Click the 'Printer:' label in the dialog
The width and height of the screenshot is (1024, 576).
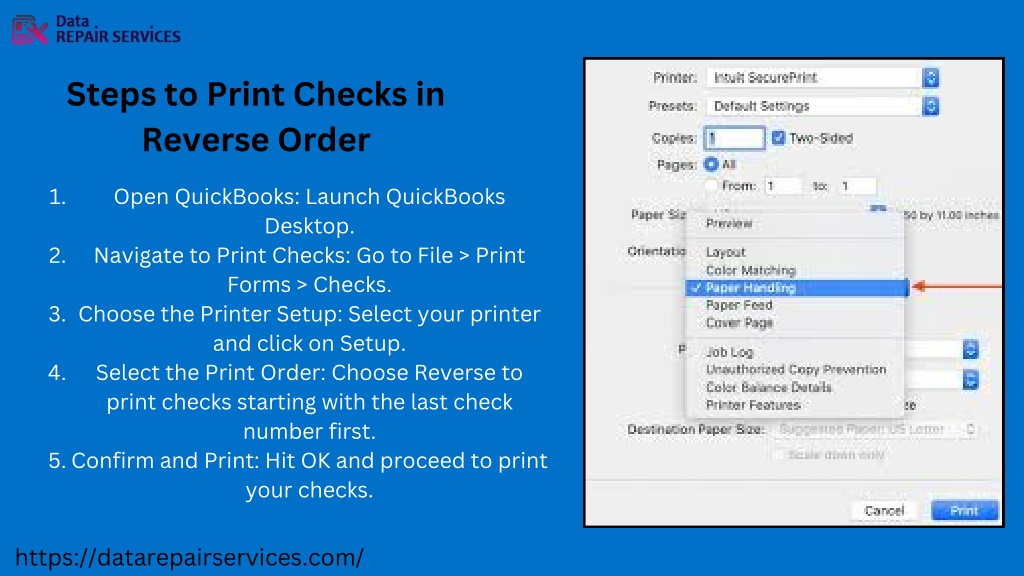675,78
